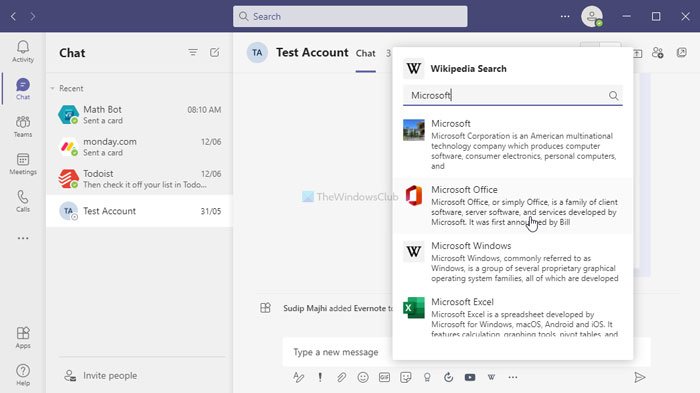Viewport: 700px width, 393px height.
Task: Open the Chat section in sidebar
Action: (23, 89)
